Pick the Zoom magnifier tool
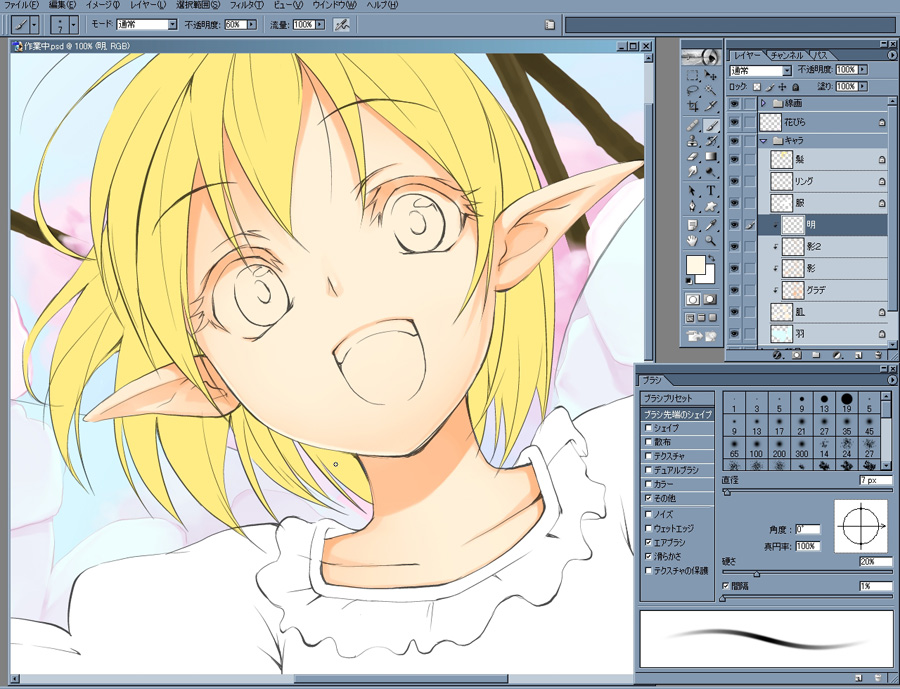Viewport: 900px width, 689px height. 711,240
